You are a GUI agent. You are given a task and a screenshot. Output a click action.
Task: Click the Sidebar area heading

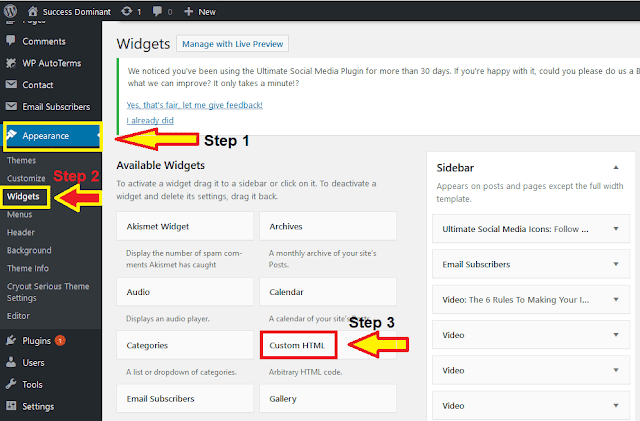coord(455,168)
